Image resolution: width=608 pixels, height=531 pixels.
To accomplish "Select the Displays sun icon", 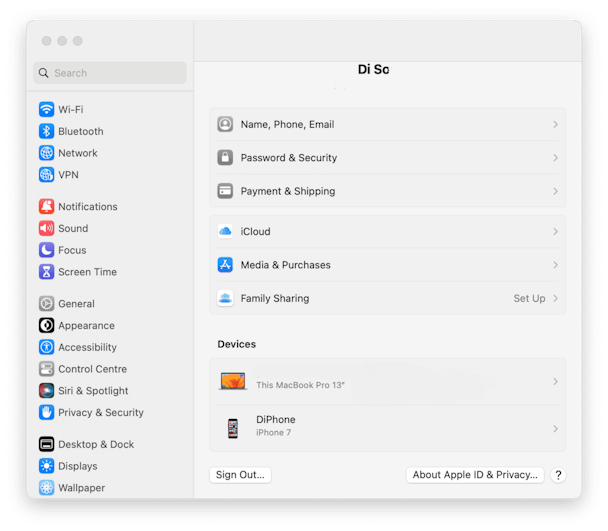I will click(46, 465).
